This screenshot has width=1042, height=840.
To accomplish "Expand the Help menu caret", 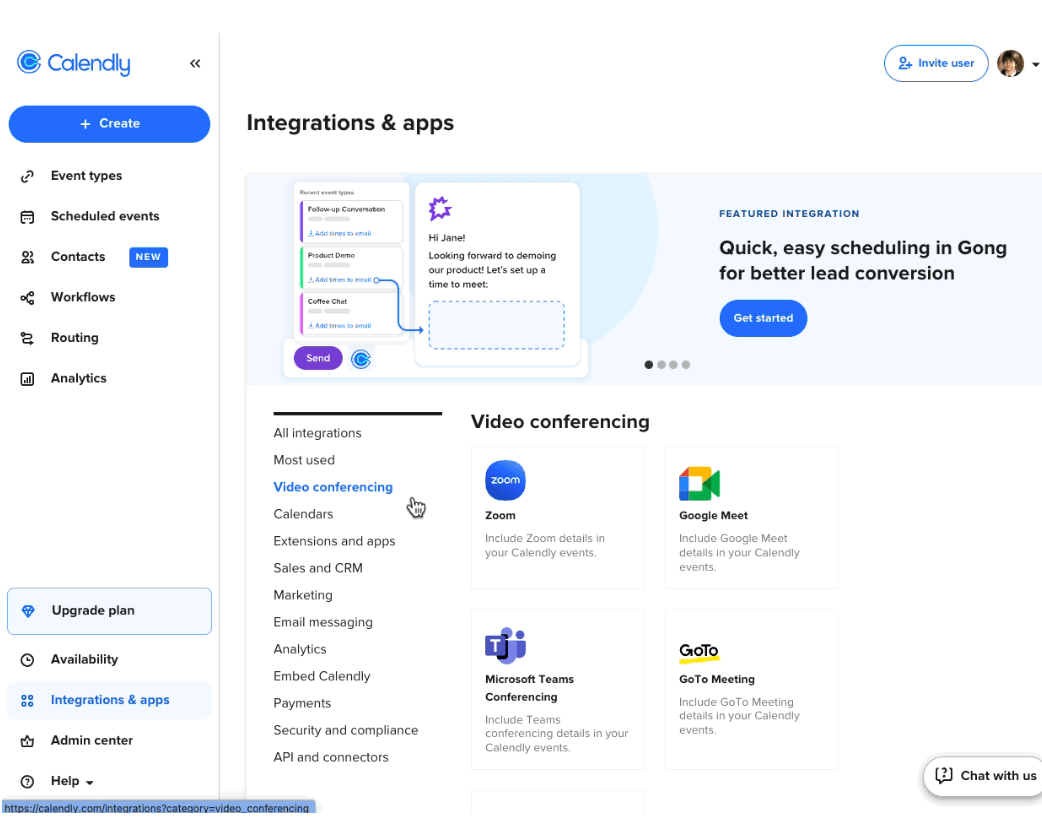I will (x=90, y=783).
